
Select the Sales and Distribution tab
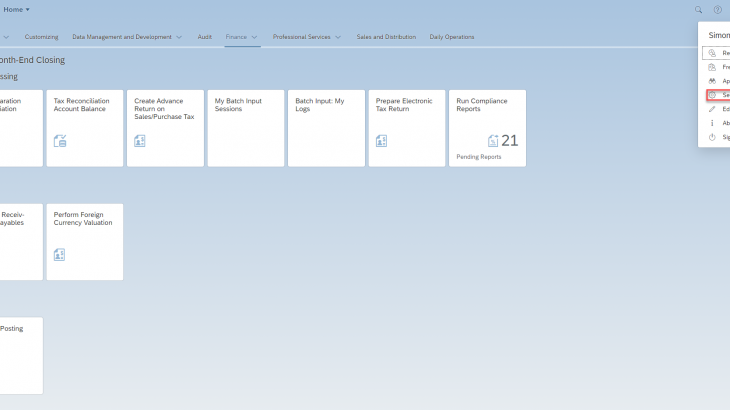point(386,37)
